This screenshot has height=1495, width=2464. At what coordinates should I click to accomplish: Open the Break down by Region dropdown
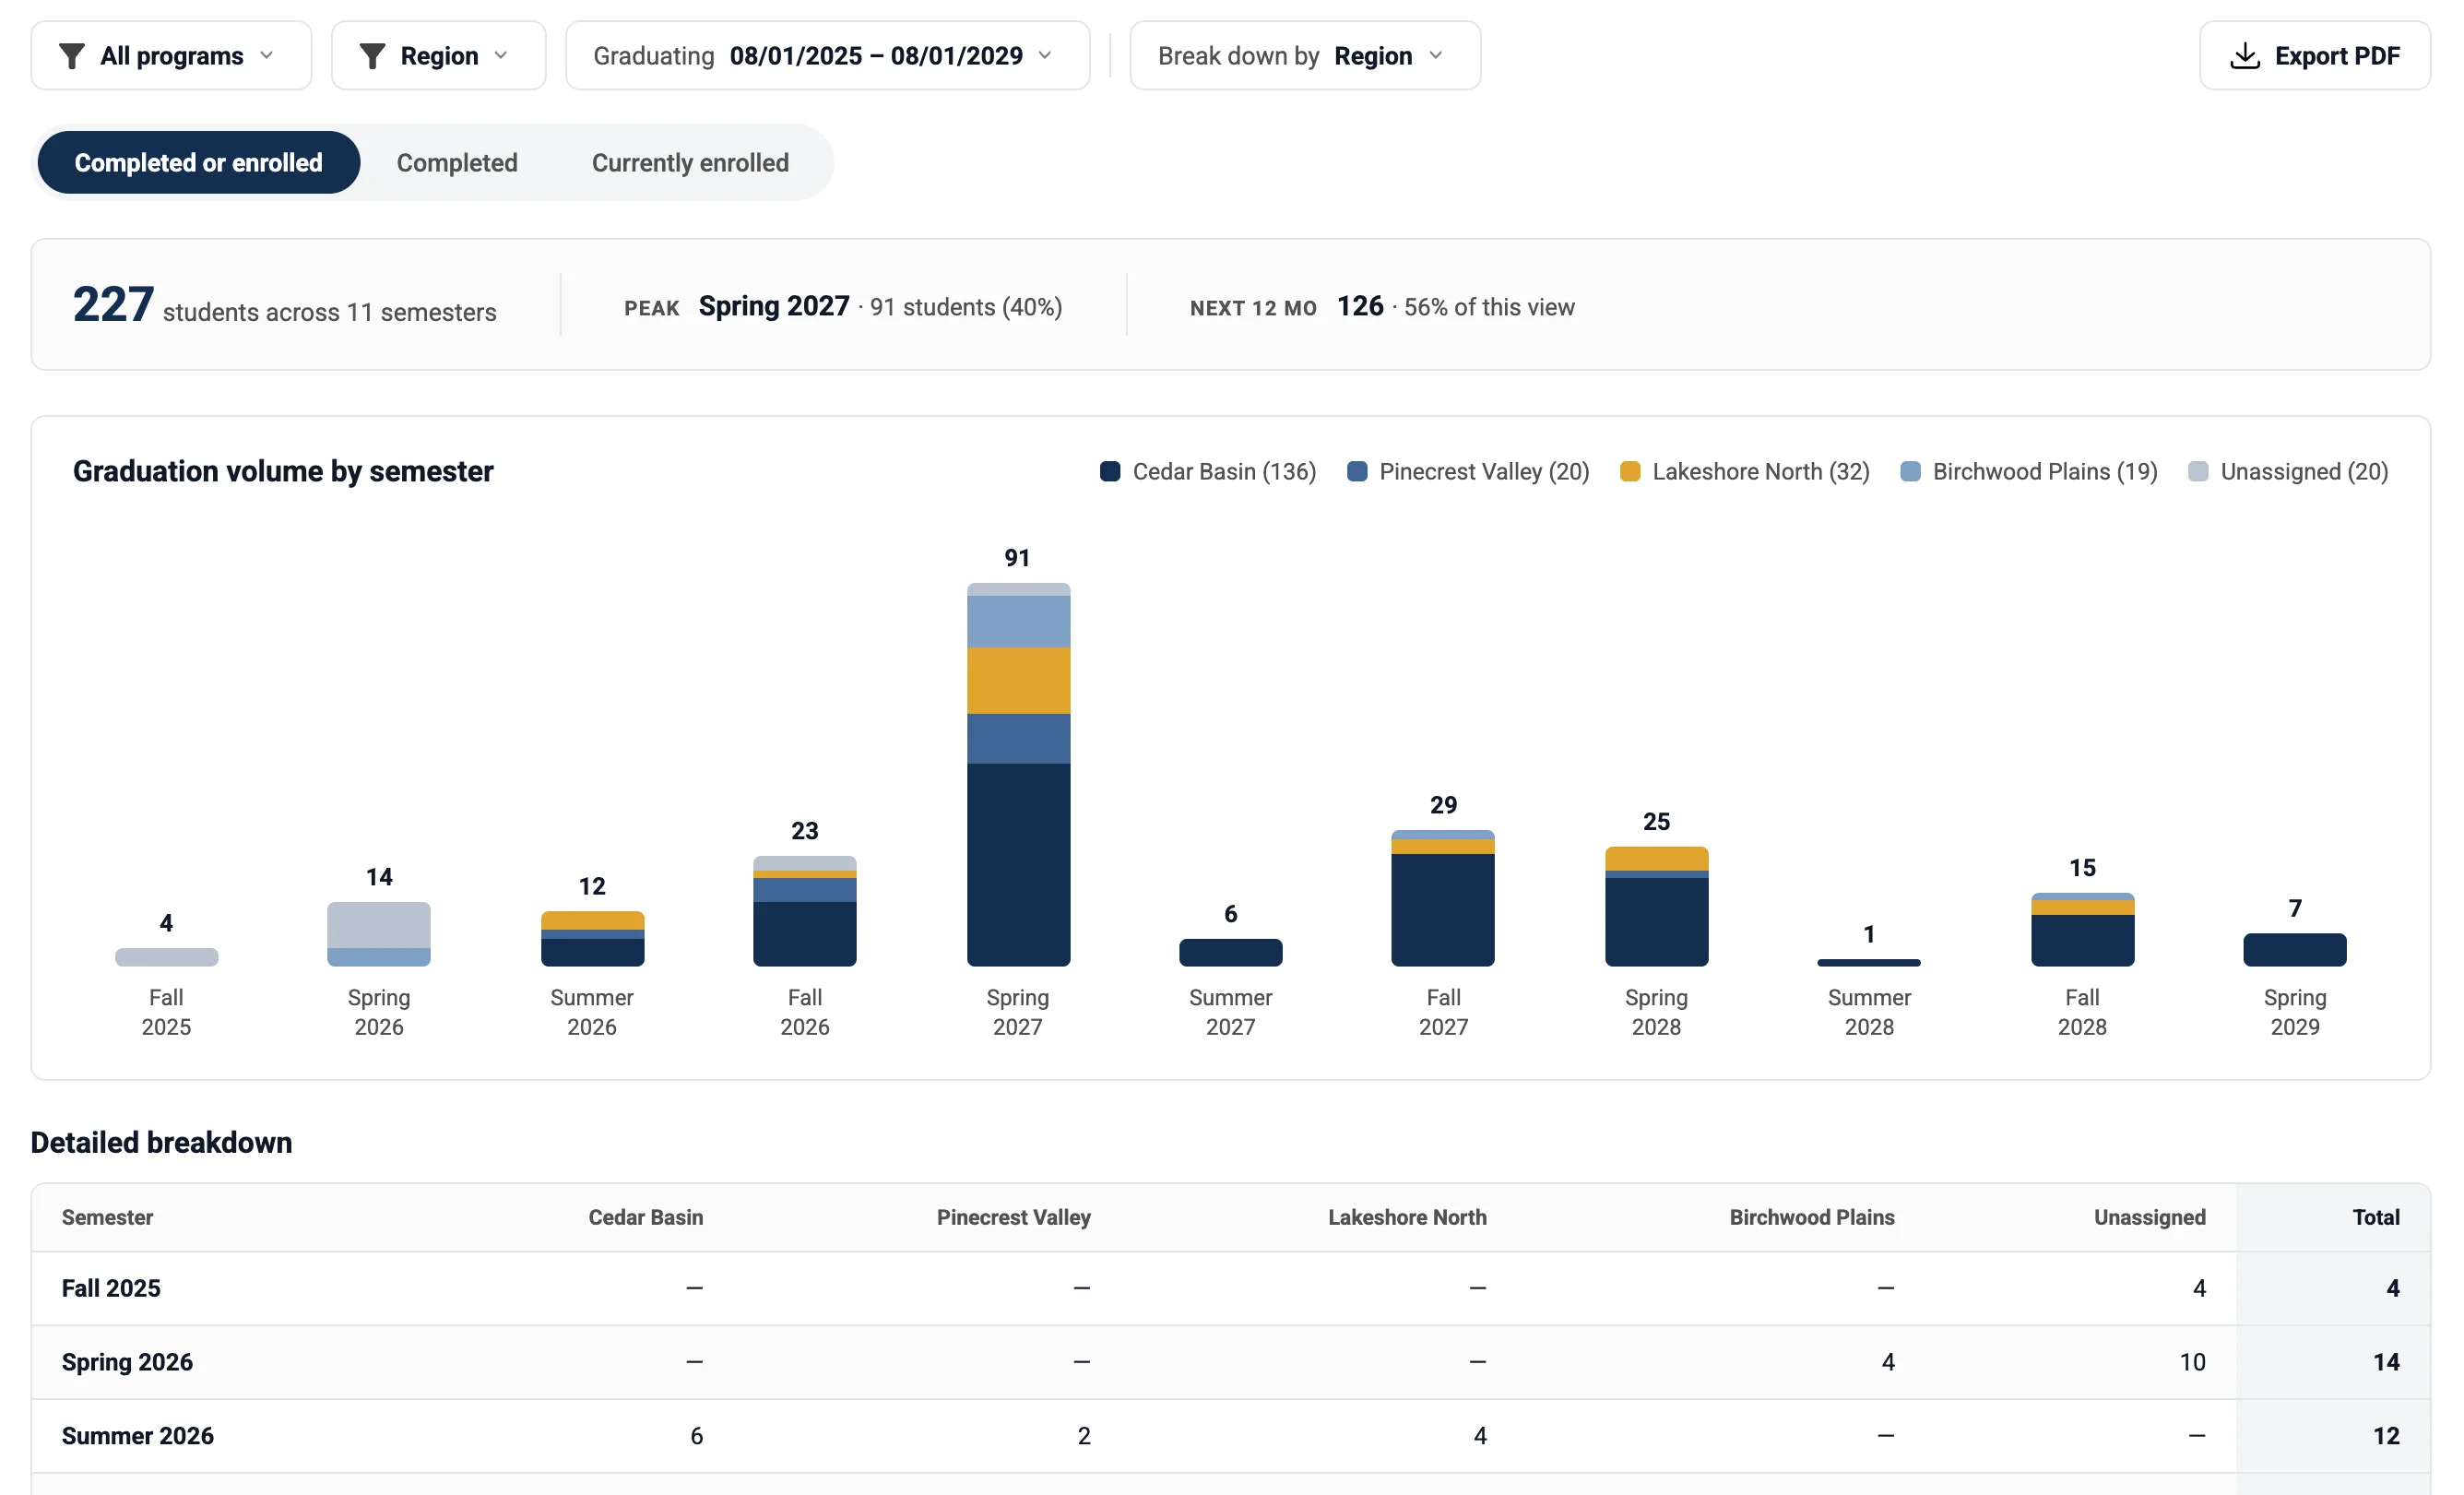point(1304,56)
